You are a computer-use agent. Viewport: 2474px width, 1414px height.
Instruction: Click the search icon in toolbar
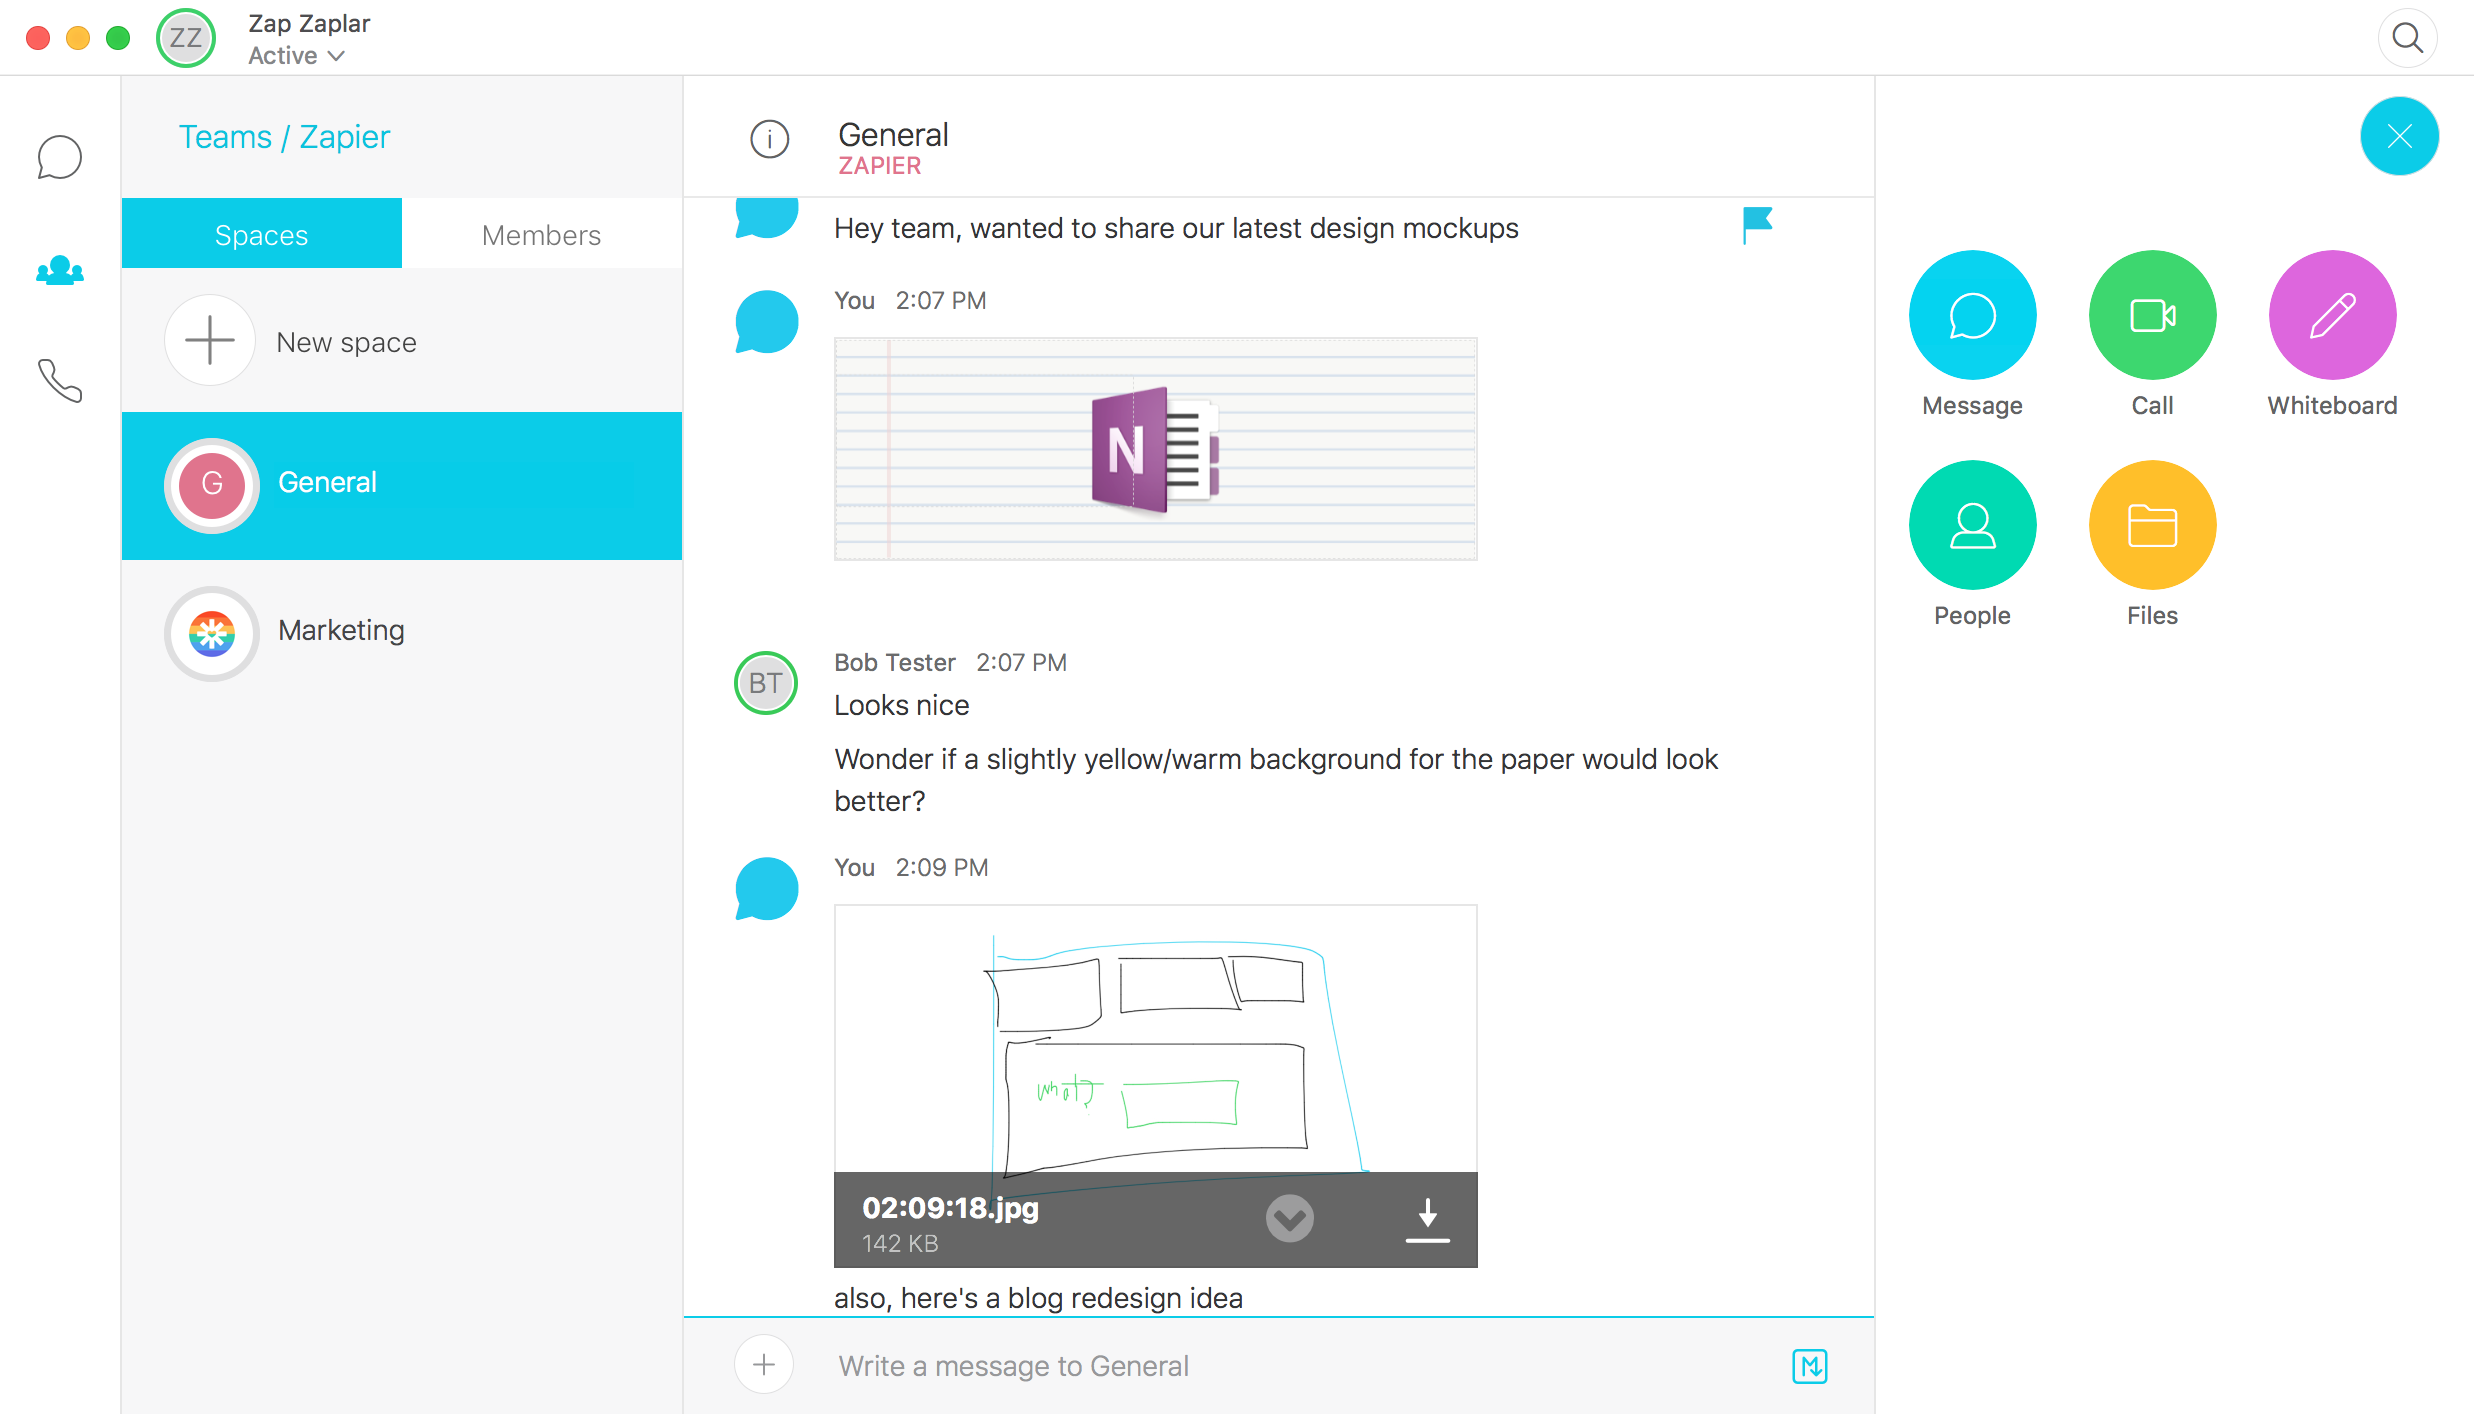(x=2408, y=37)
